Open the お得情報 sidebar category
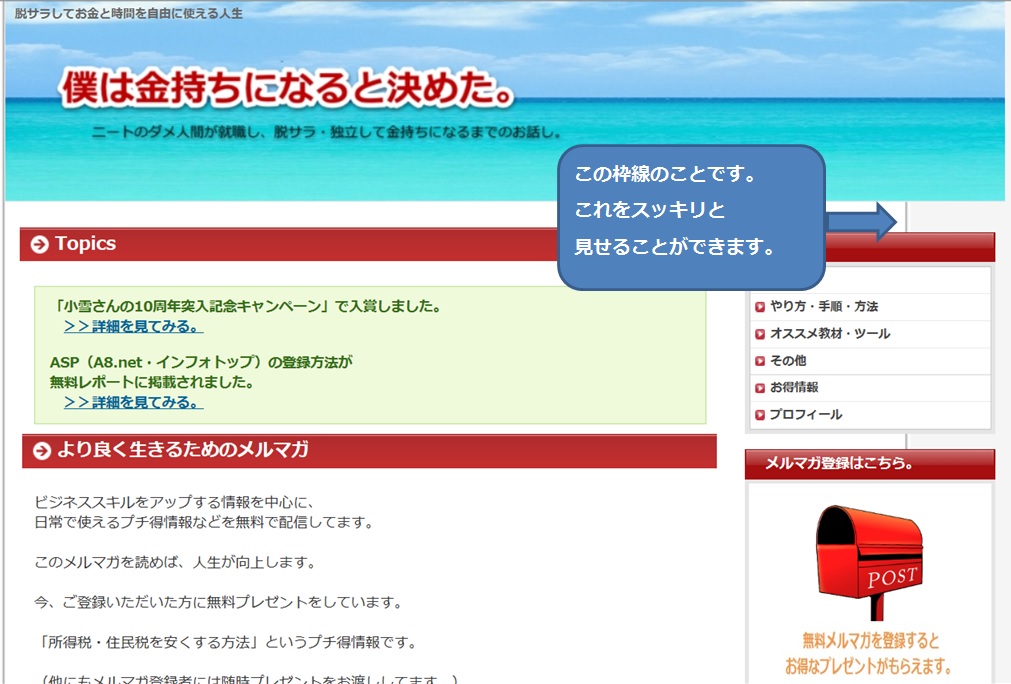 (793, 388)
